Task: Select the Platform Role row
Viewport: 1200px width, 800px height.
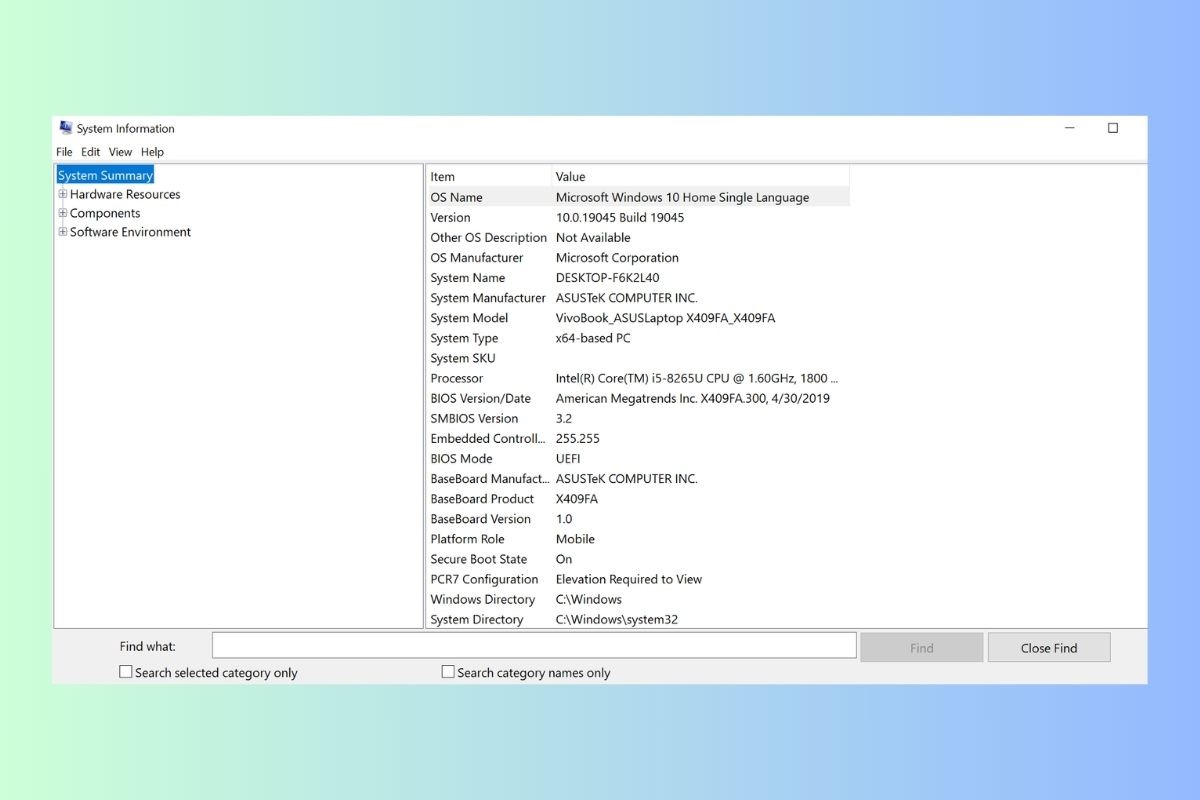Action: [638, 539]
